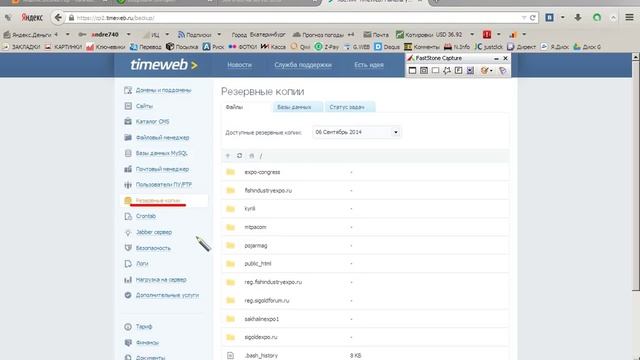640x360 pixels.
Task: Open Crontab in the sidebar
Action: click(x=146, y=216)
